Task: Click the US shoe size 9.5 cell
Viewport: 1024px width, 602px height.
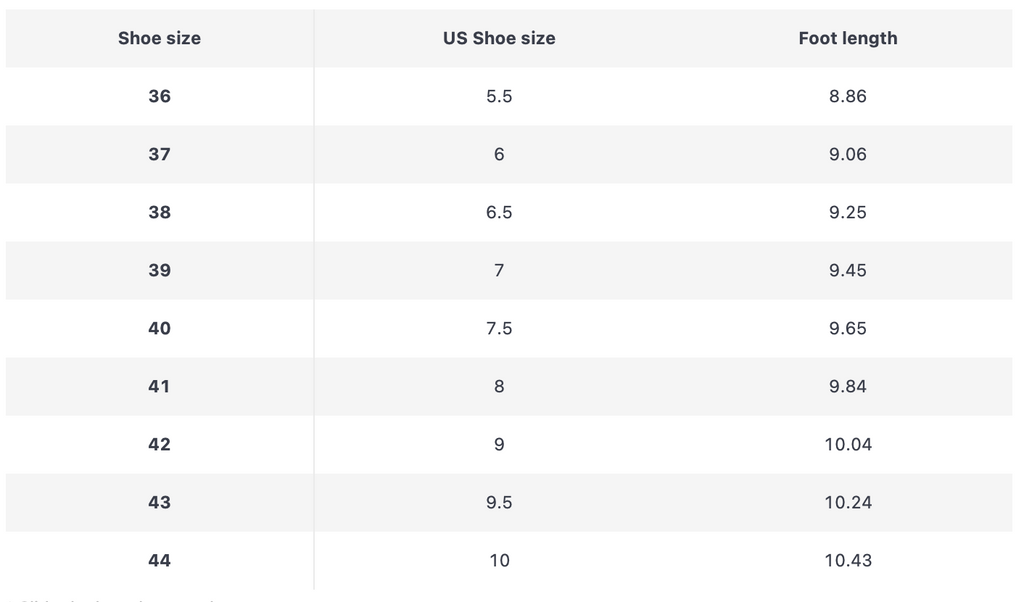Action: [499, 503]
